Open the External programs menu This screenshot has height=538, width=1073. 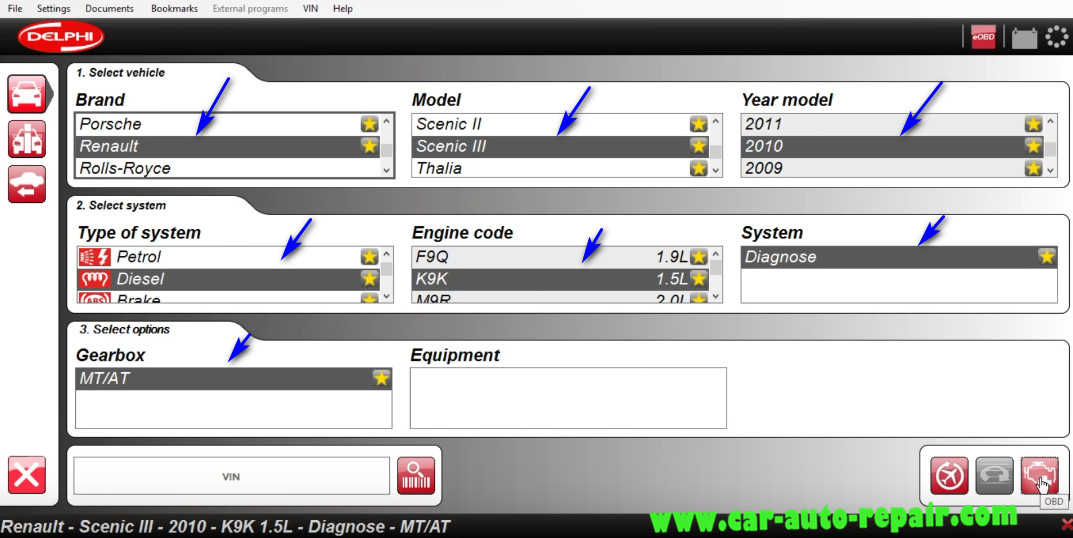click(250, 9)
